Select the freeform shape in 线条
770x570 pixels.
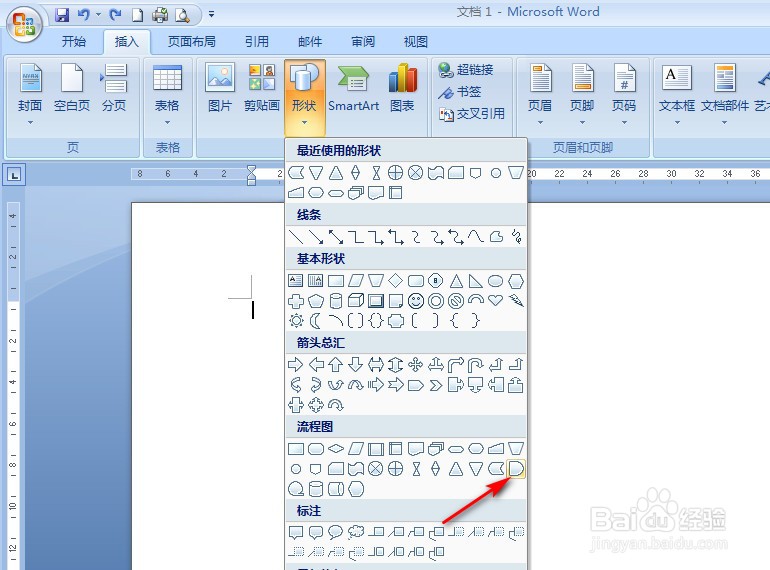[x=496, y=237]
